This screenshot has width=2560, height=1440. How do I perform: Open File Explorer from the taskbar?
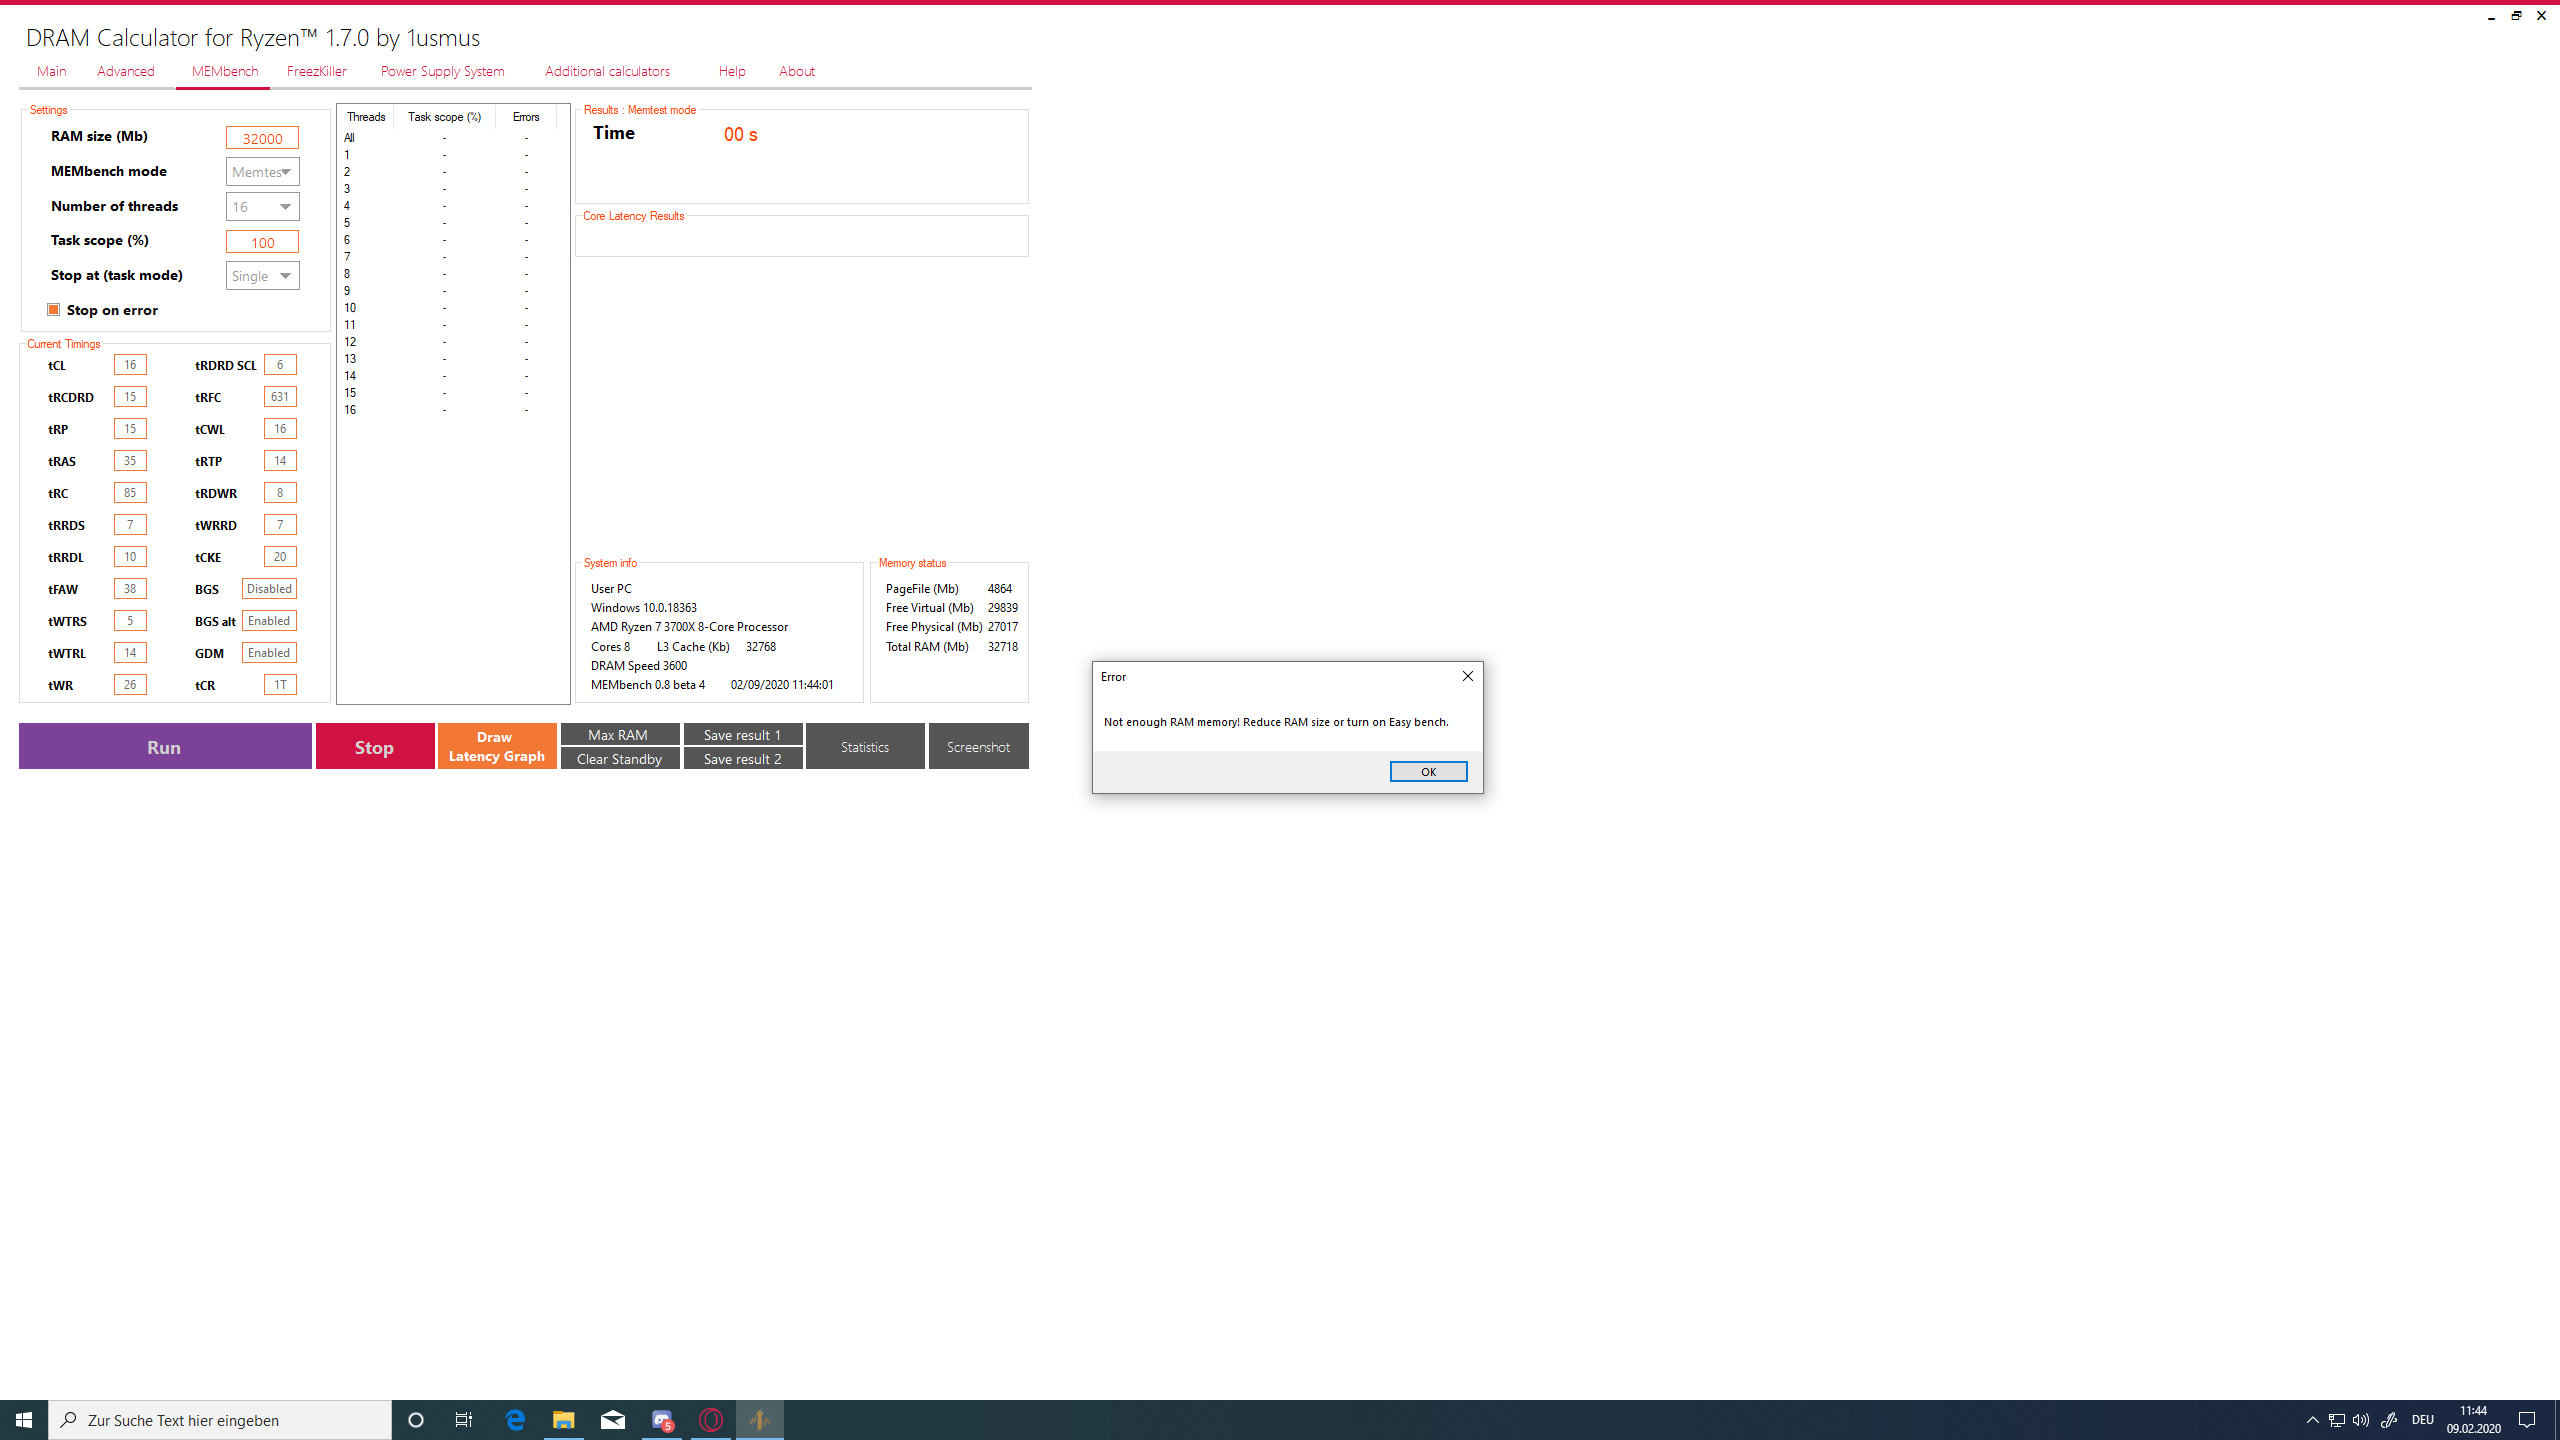click(564, 1420)
